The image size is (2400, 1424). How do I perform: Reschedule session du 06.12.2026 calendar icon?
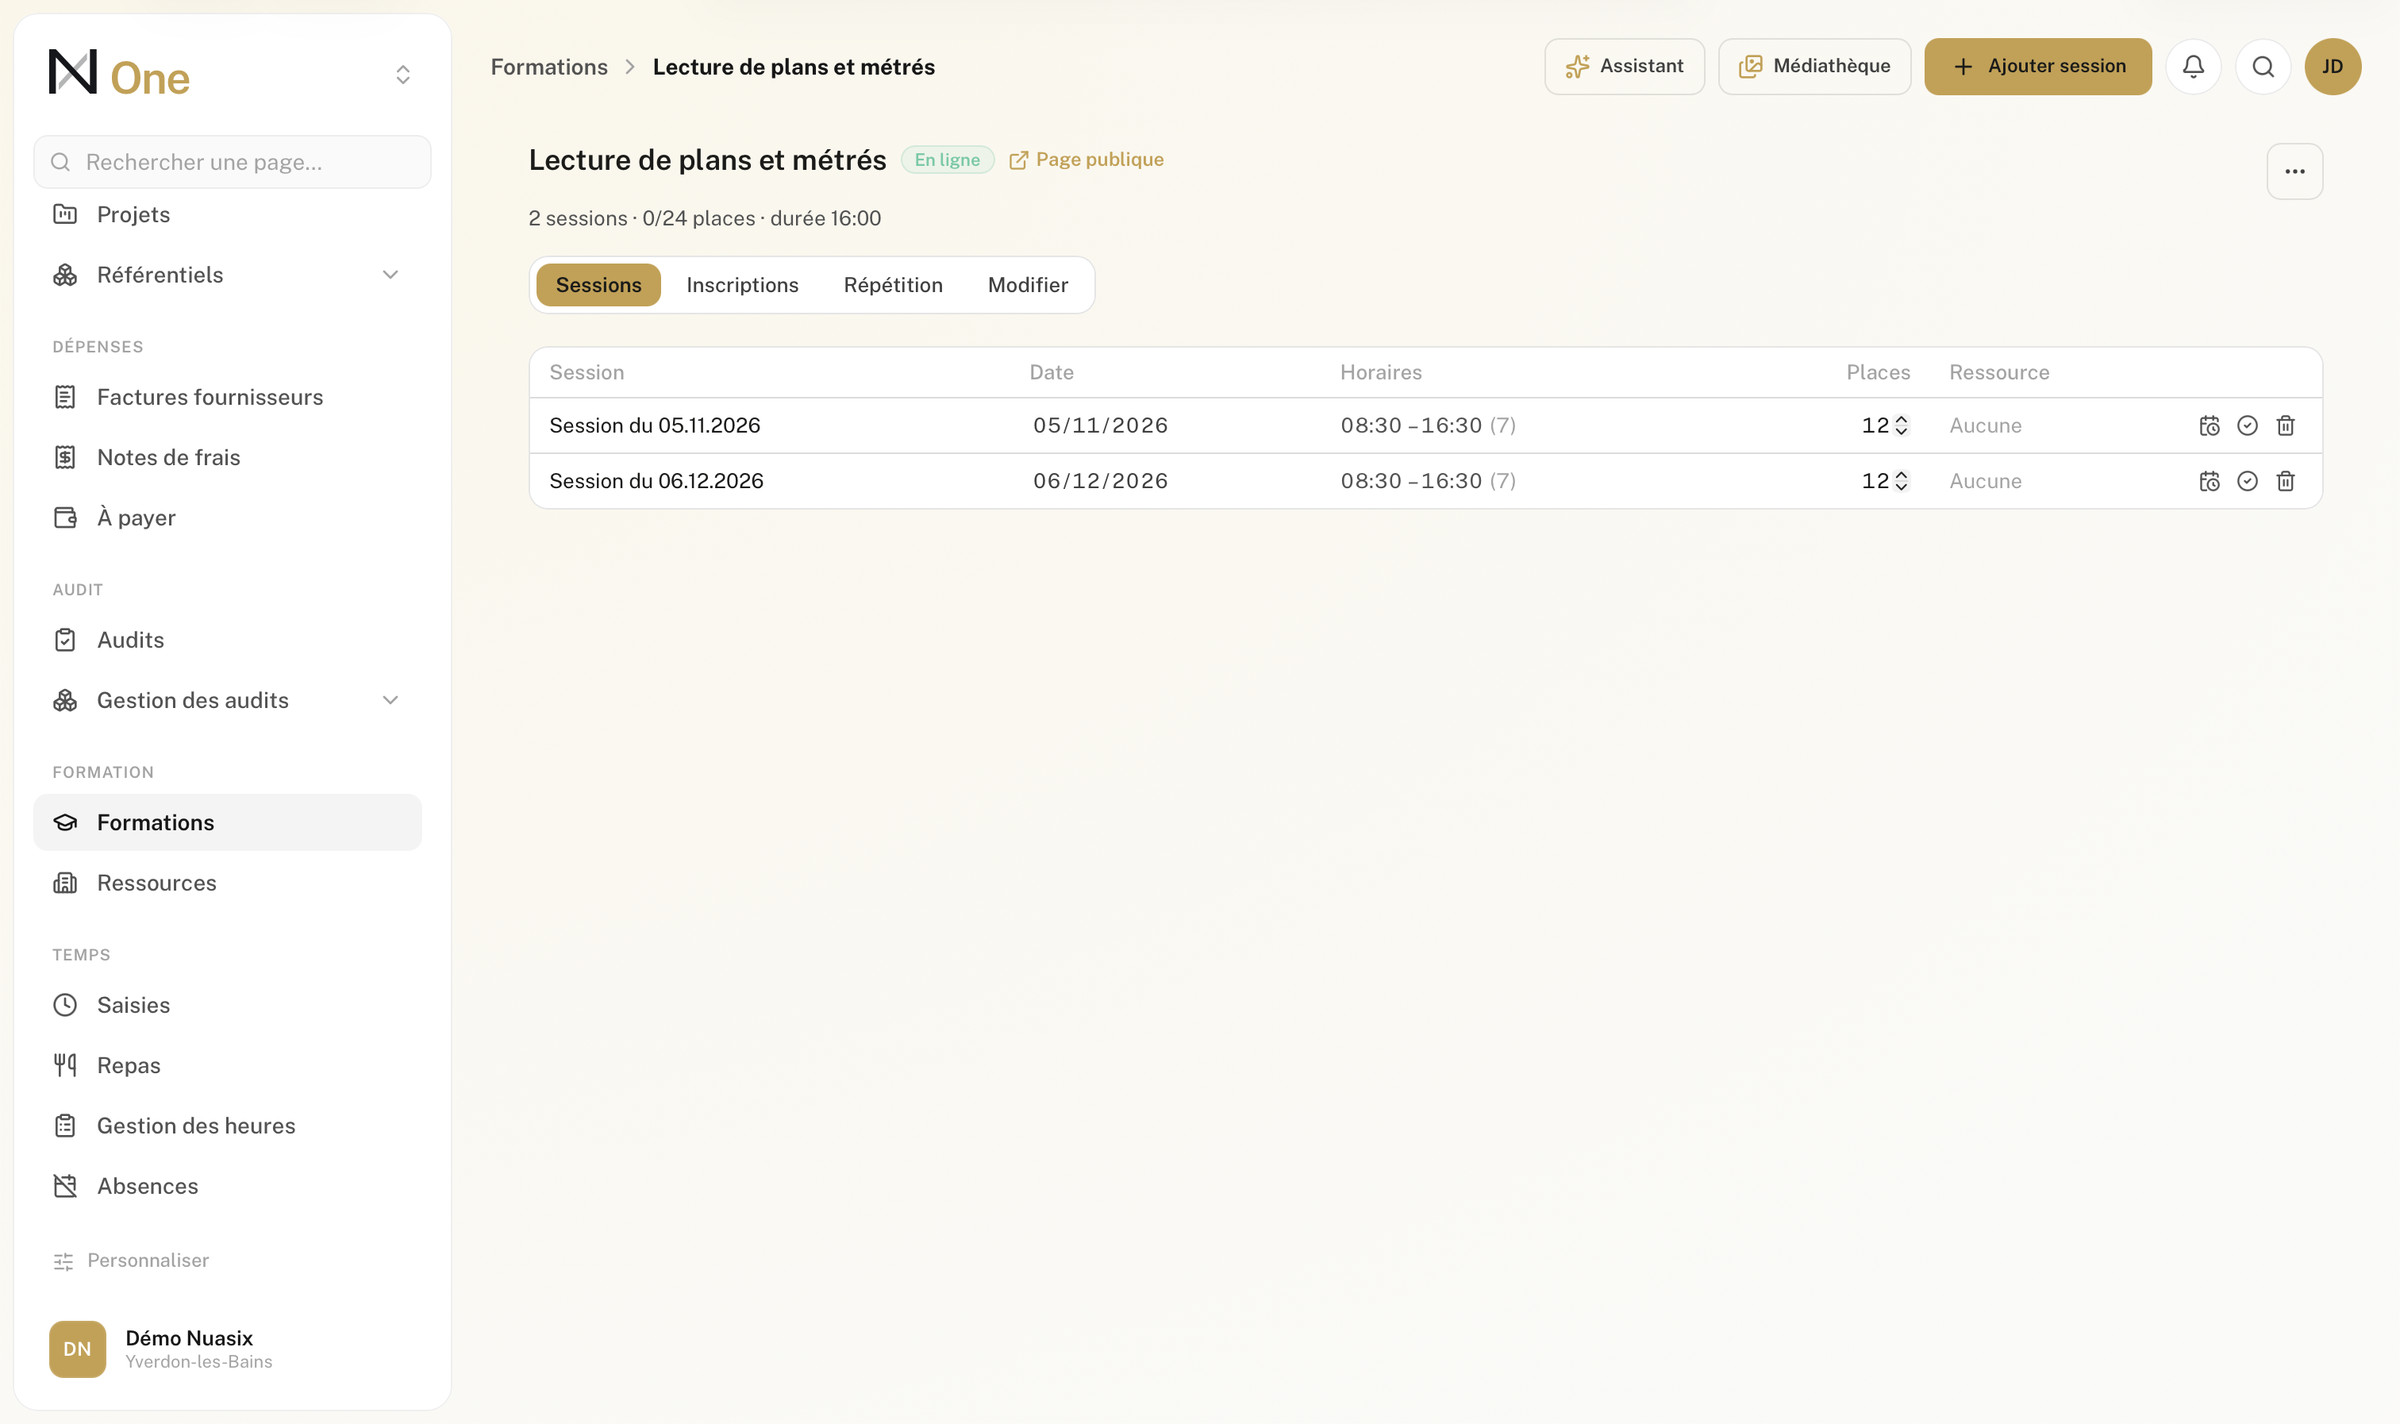[2209, 481]
